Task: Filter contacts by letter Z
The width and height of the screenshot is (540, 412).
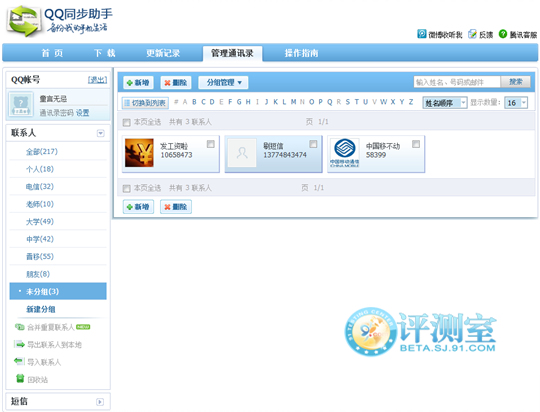Action: pos(411,102)
